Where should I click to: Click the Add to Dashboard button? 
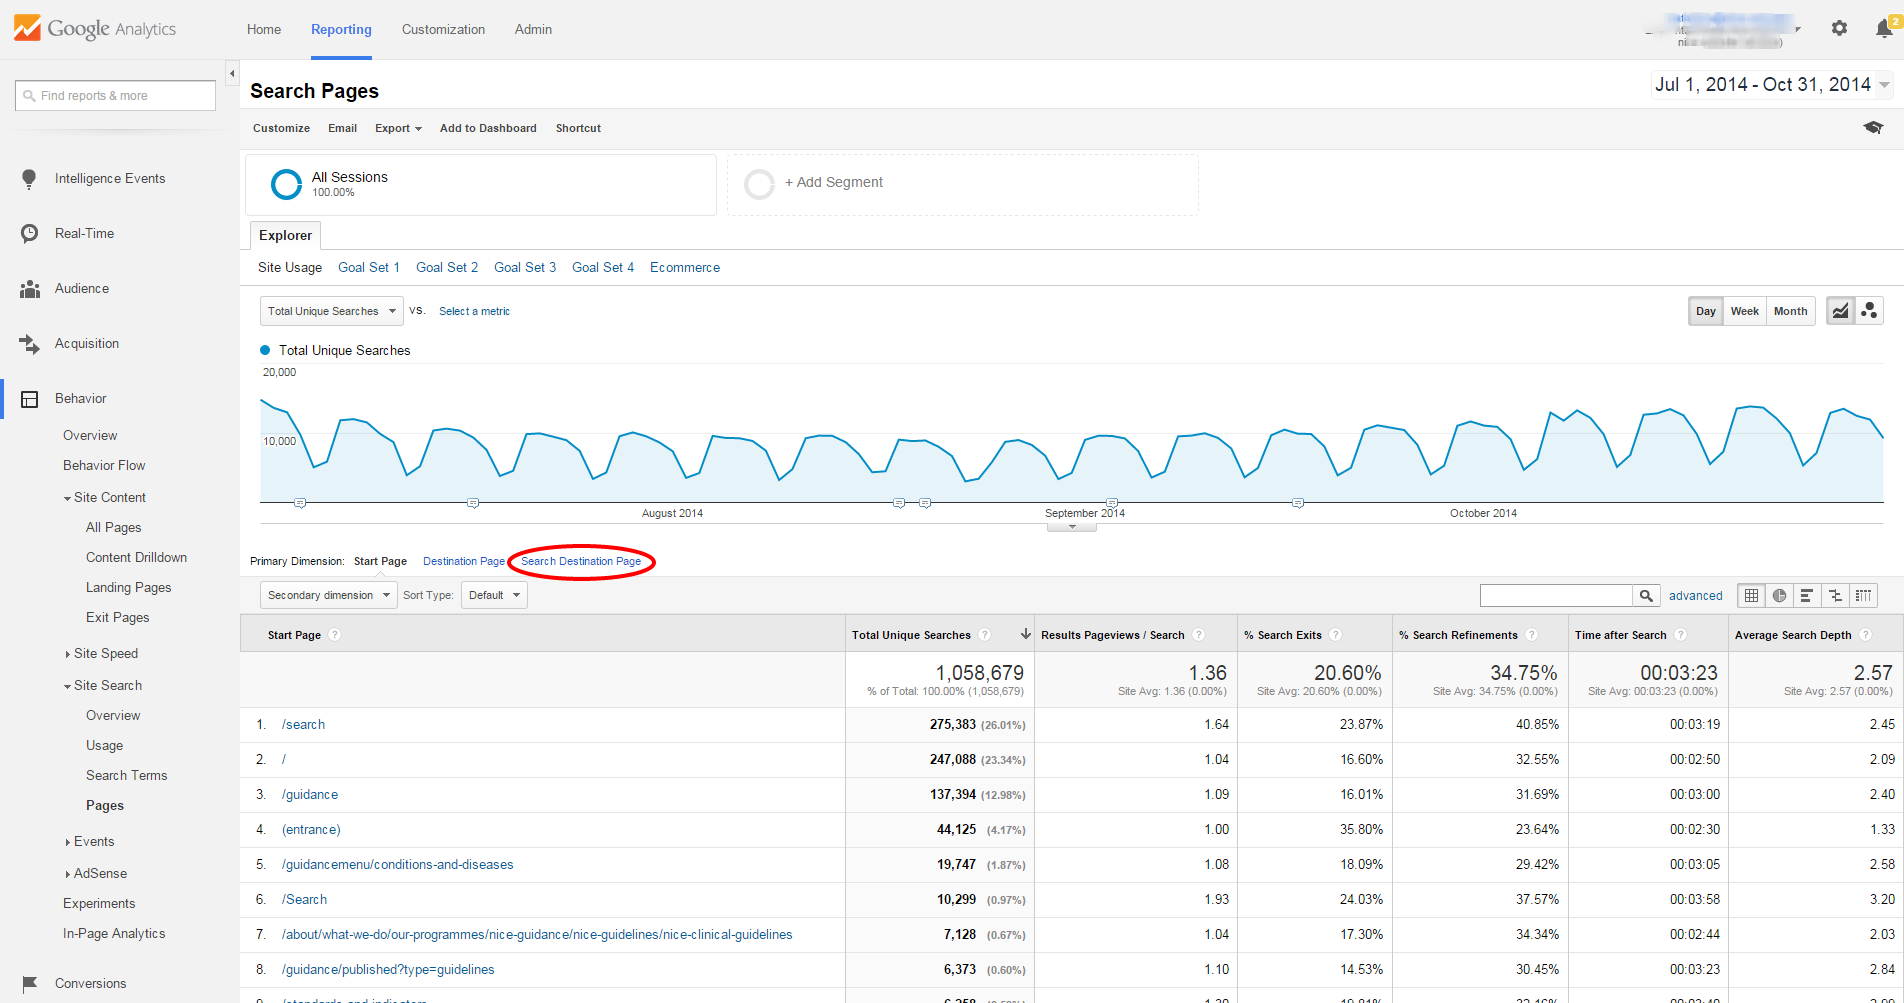(x=488, y=128)
